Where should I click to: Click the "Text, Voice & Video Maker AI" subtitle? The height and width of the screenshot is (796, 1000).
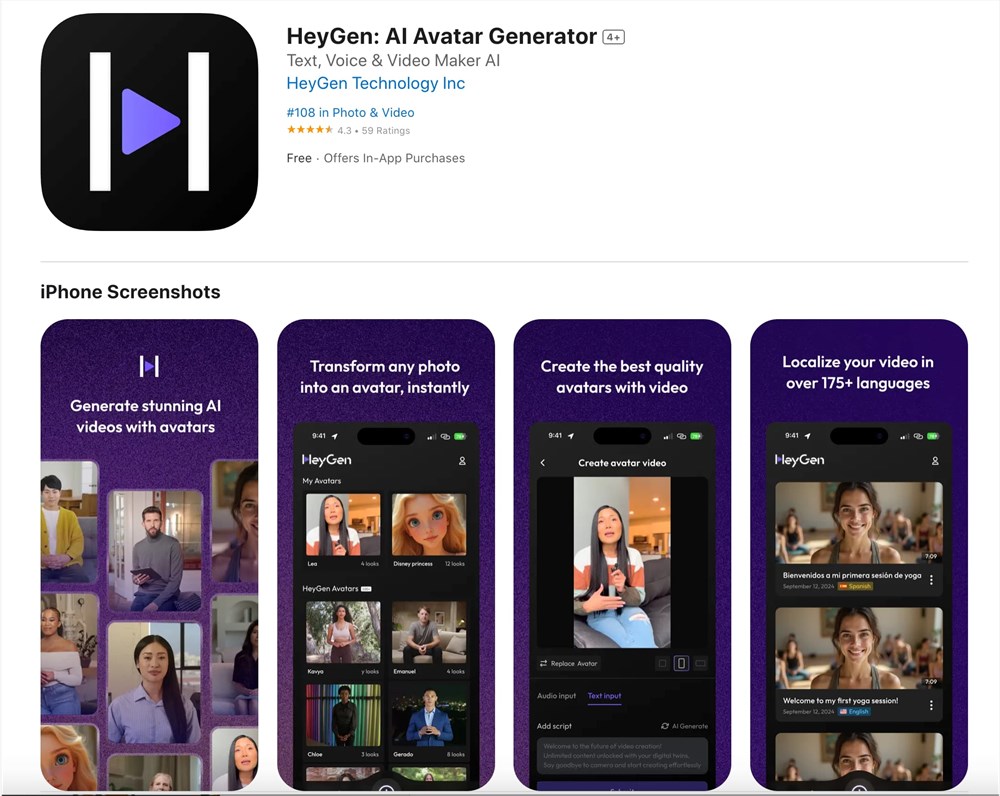393,61
